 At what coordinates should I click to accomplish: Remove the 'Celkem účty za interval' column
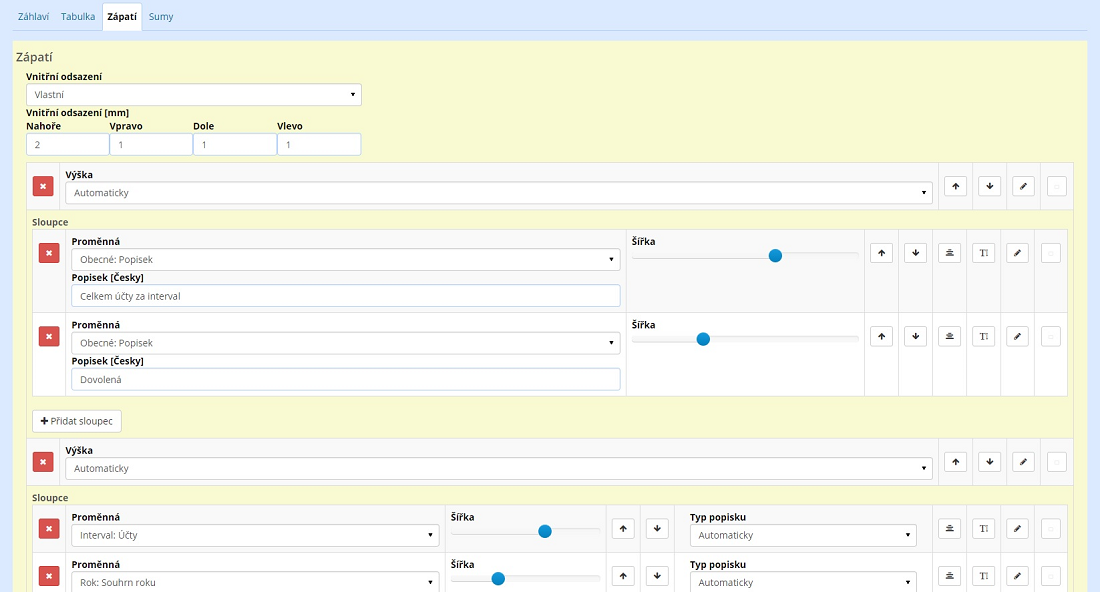point(49,253)
